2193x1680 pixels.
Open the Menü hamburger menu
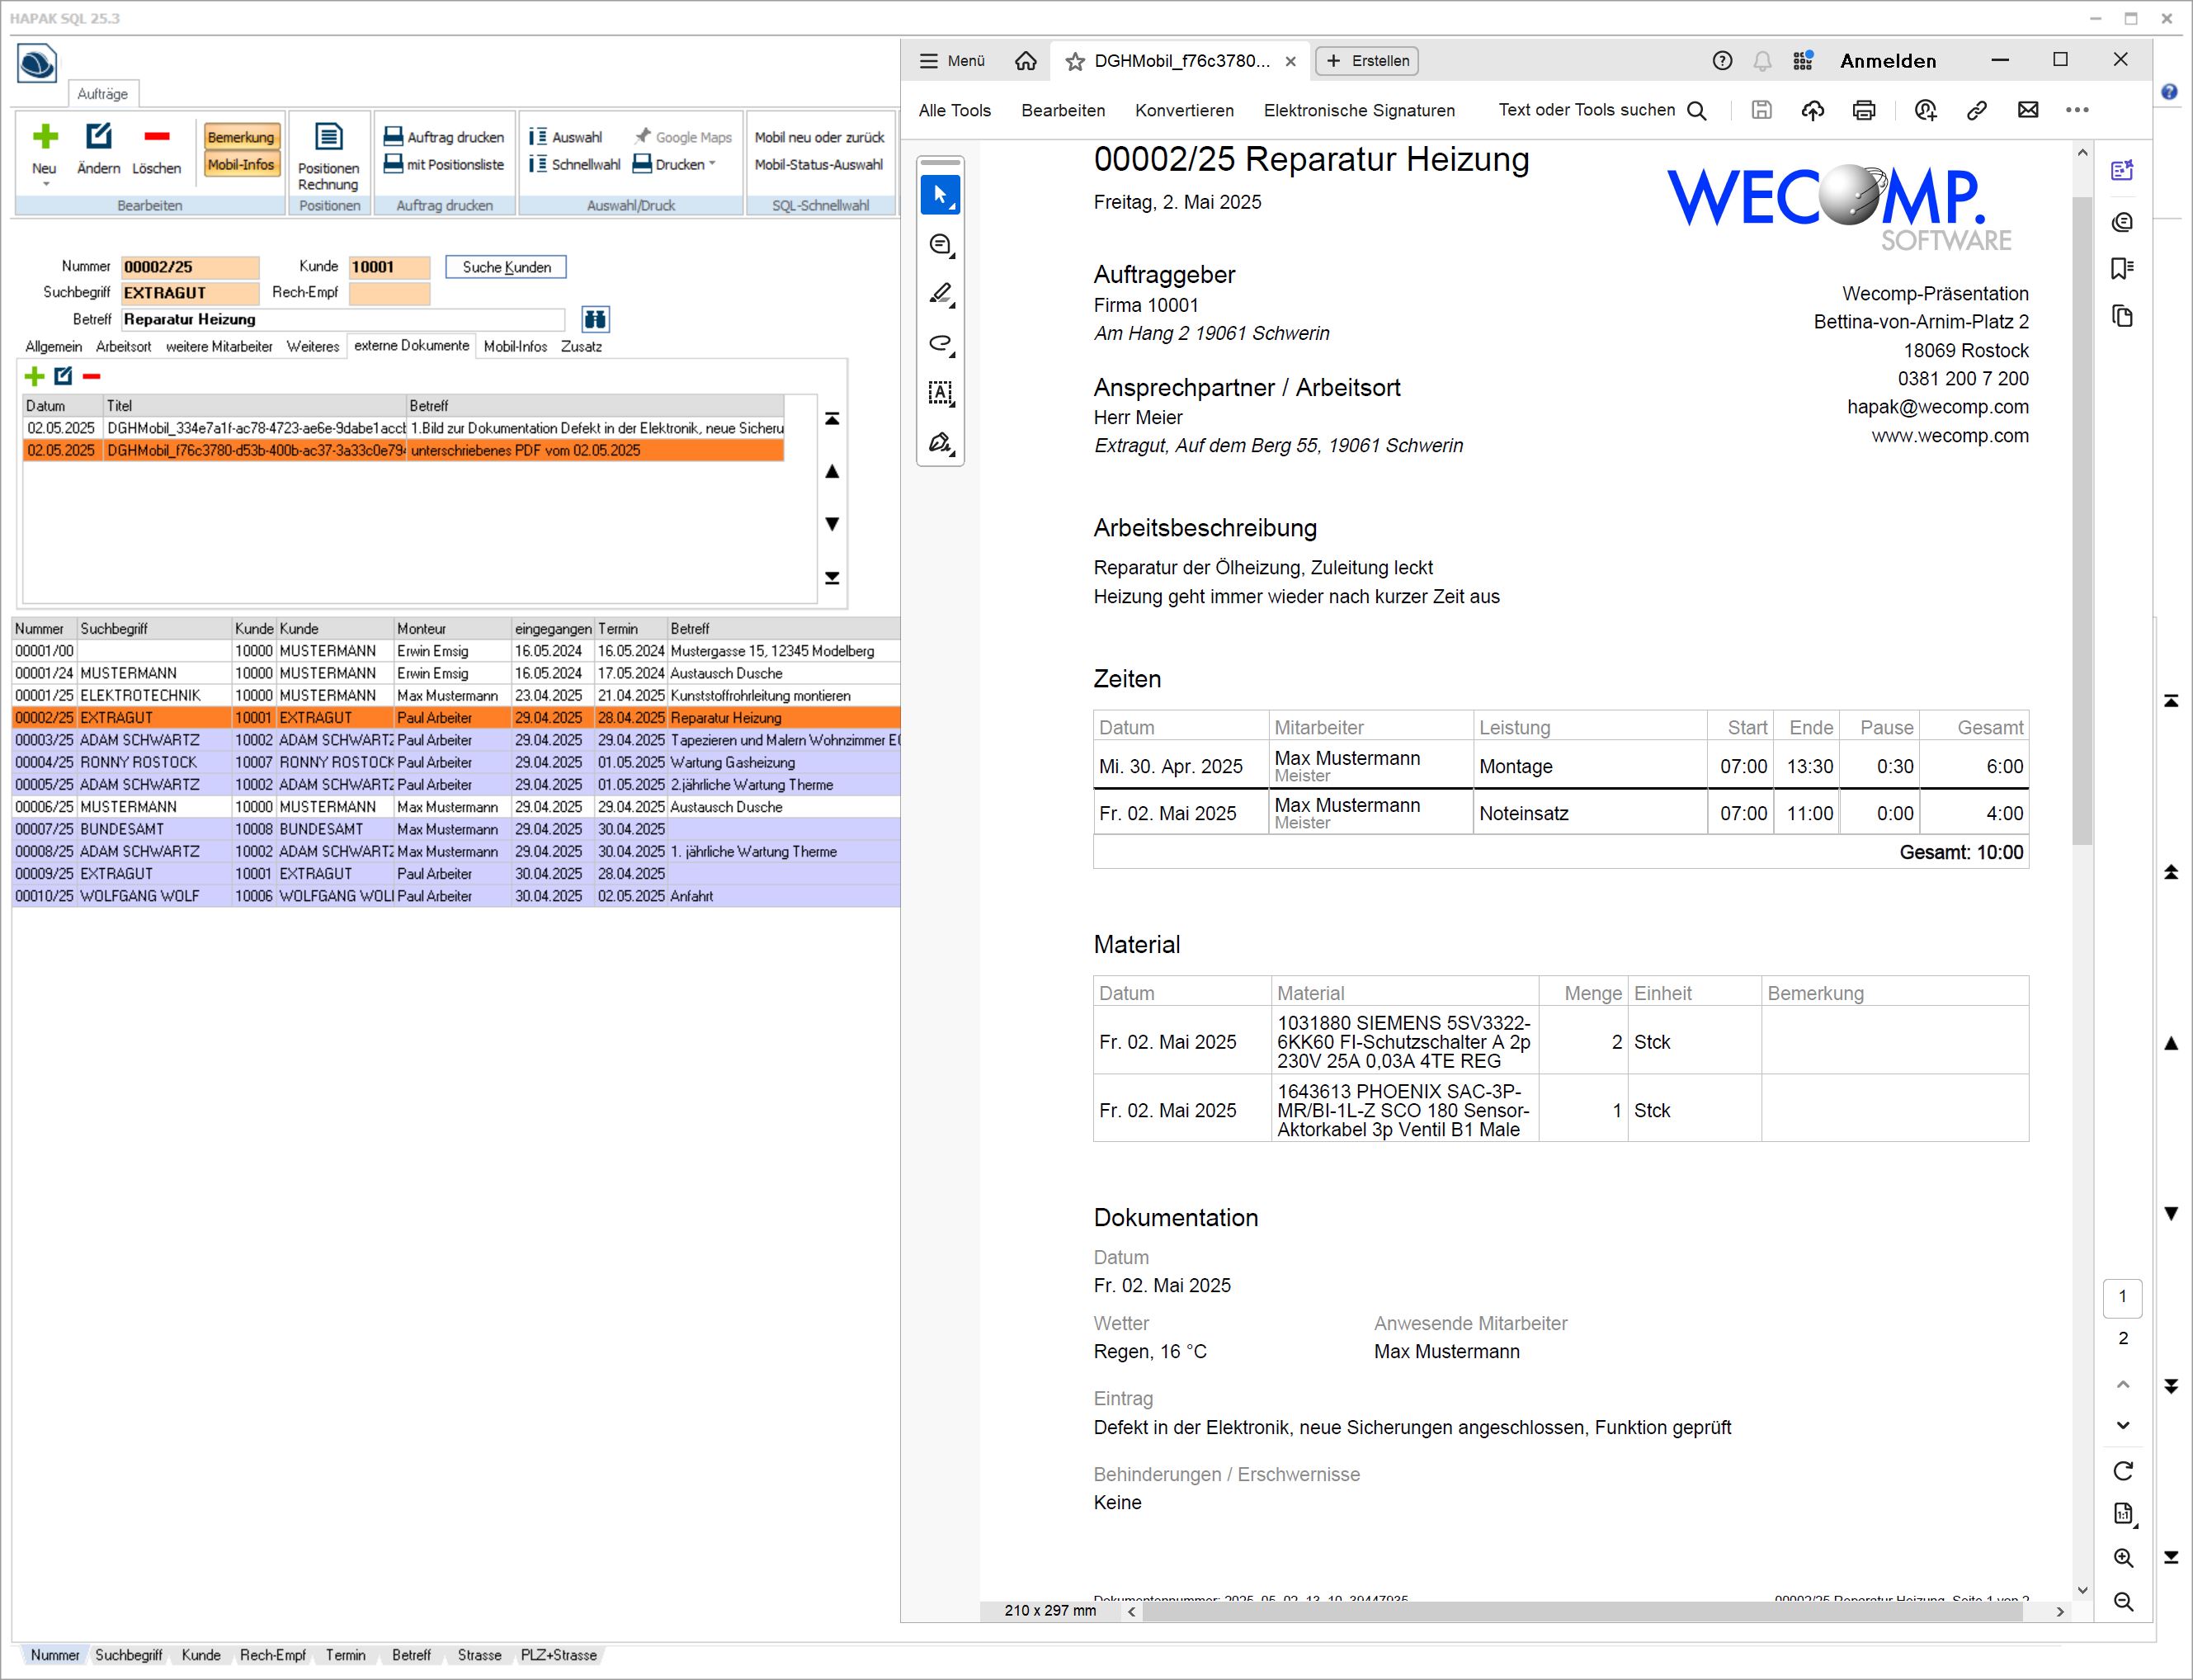point(952,61)
